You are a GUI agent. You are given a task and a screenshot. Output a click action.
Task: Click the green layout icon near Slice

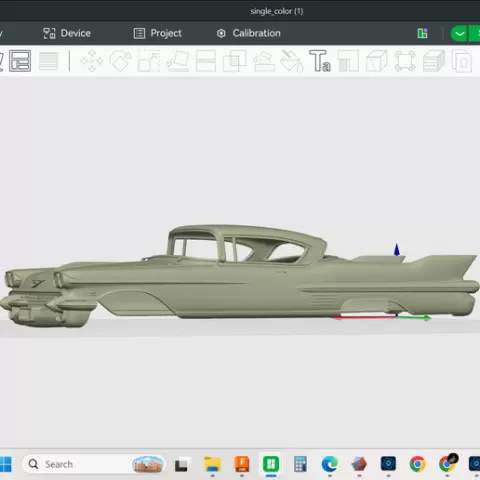tap(422, 33)
